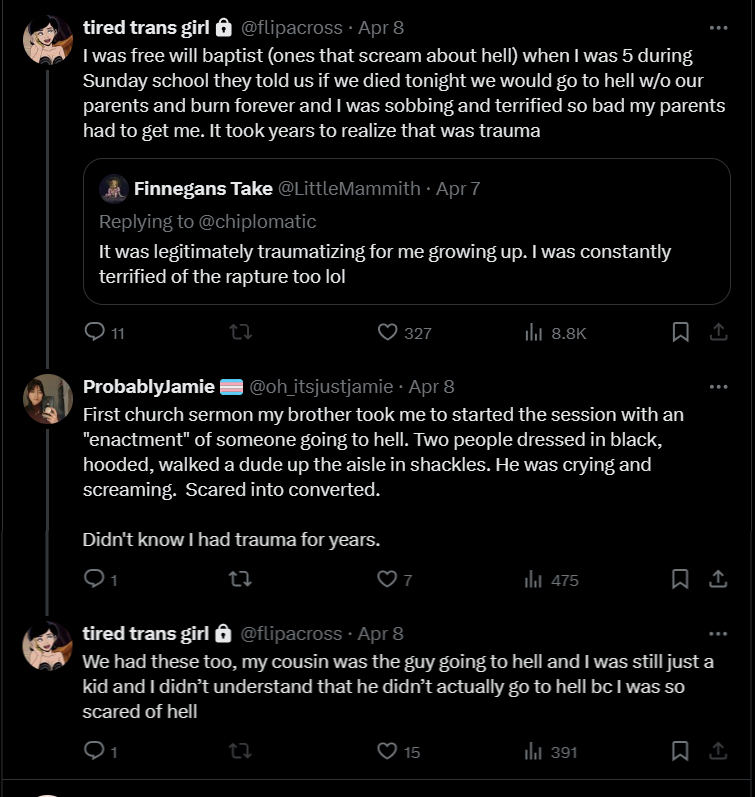
Task: Open more options on the last tweet
Action: [x=718, y=634]
